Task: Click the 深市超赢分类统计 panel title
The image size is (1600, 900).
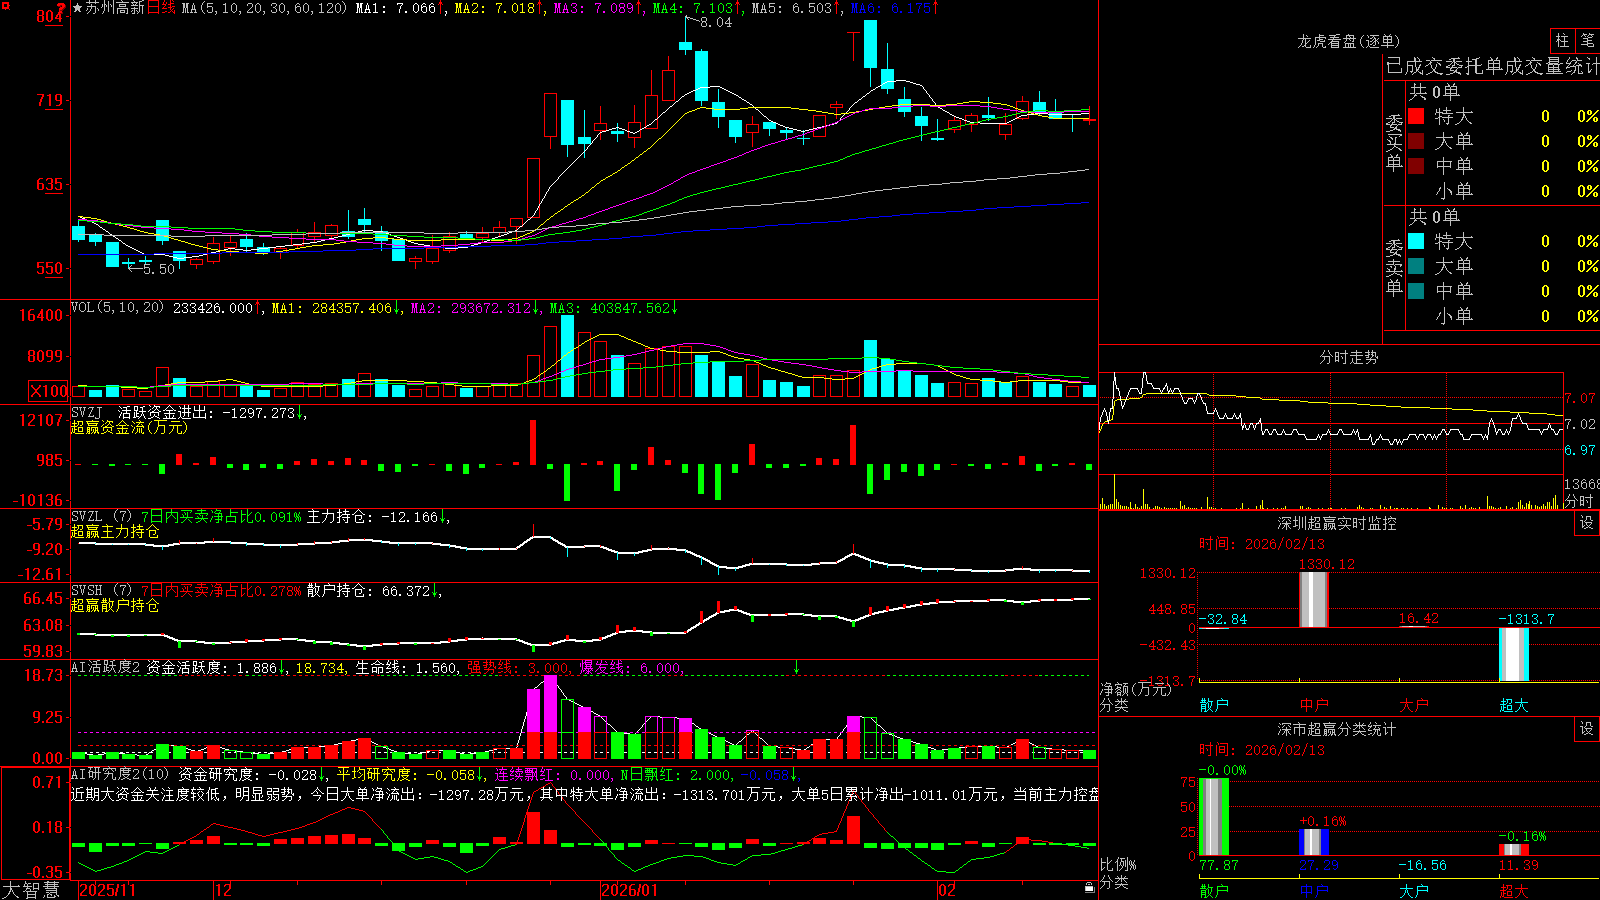Action: (1337, 729)
